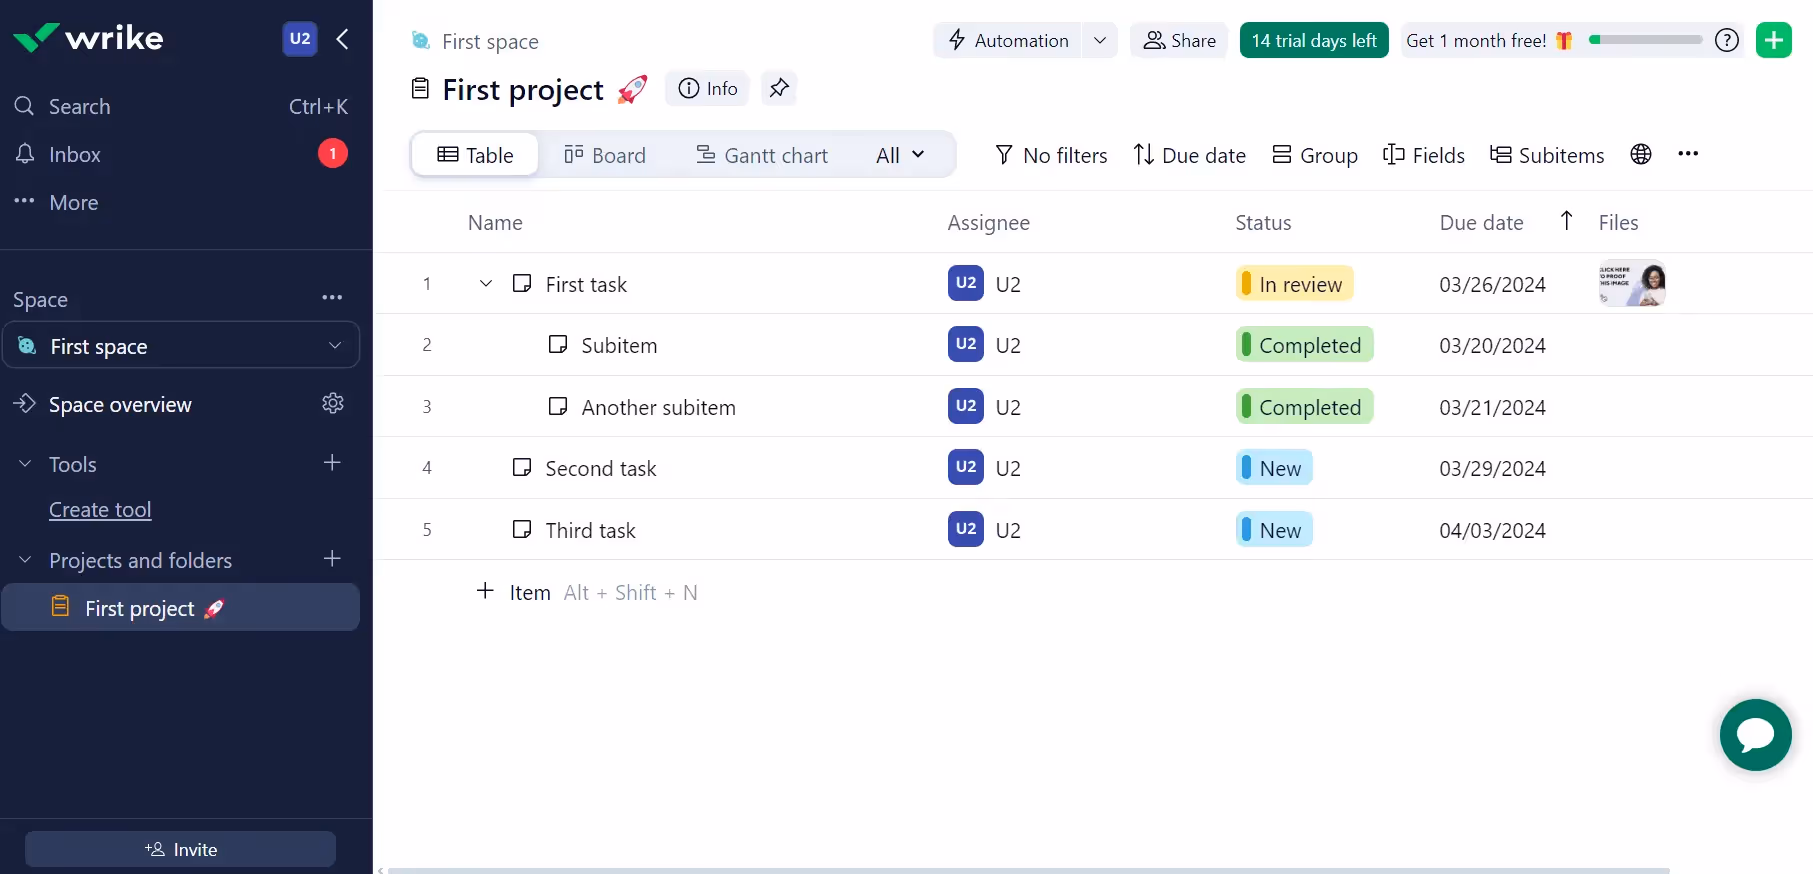The width and height of the screenshot is (1813, 874).
Task: Switch to the Board view tab
Action: pos(605,155)
